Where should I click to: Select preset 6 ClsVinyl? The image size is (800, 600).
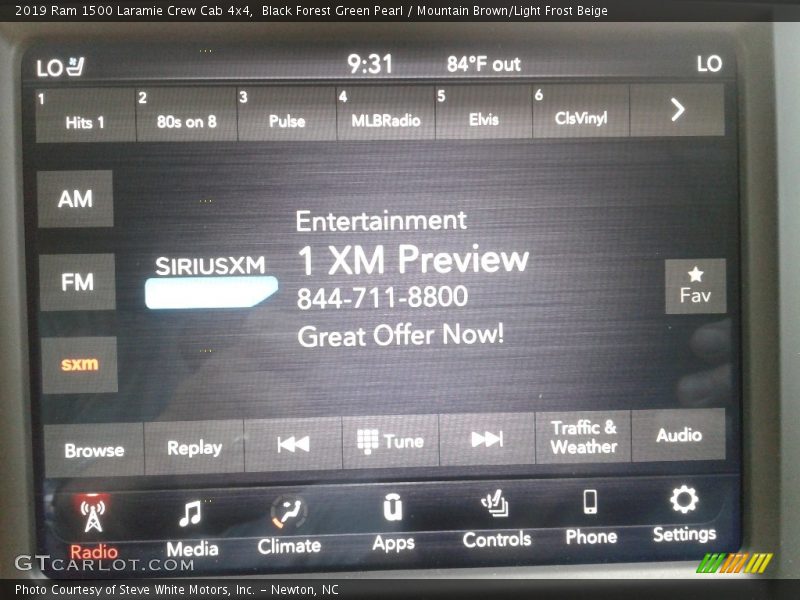[581, 110]
